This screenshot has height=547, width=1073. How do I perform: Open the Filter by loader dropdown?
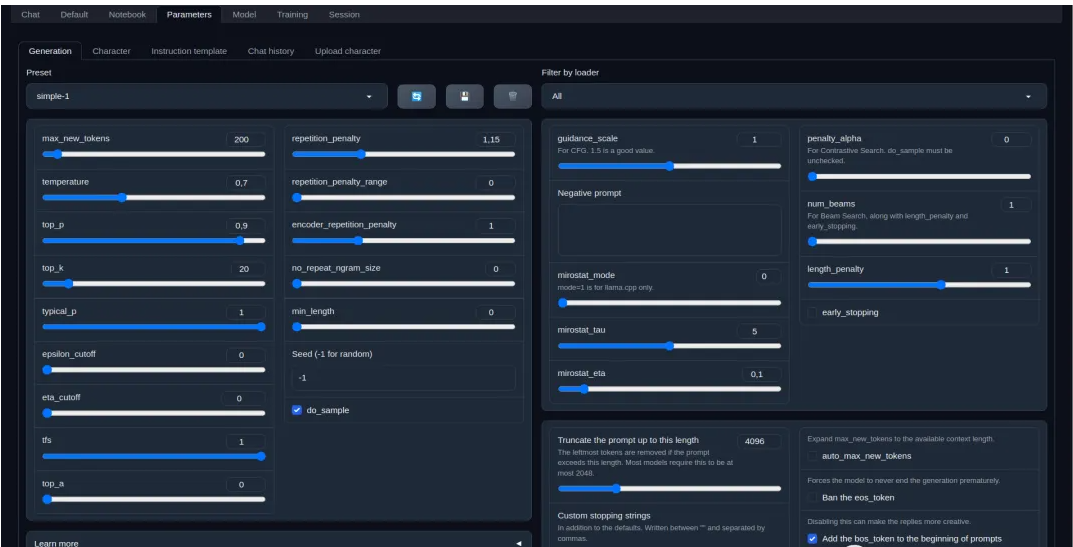click(x=794, y=97)
